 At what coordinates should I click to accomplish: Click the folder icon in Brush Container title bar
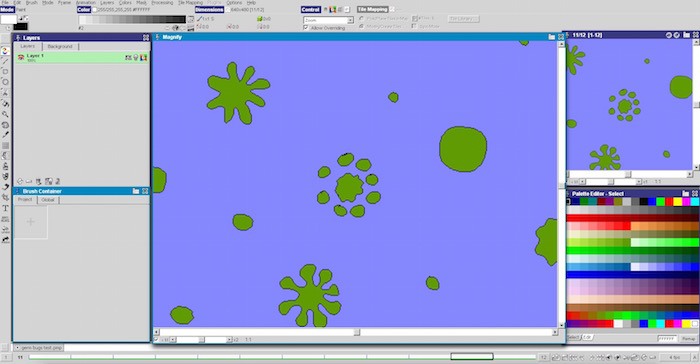[x=136, y=191]
